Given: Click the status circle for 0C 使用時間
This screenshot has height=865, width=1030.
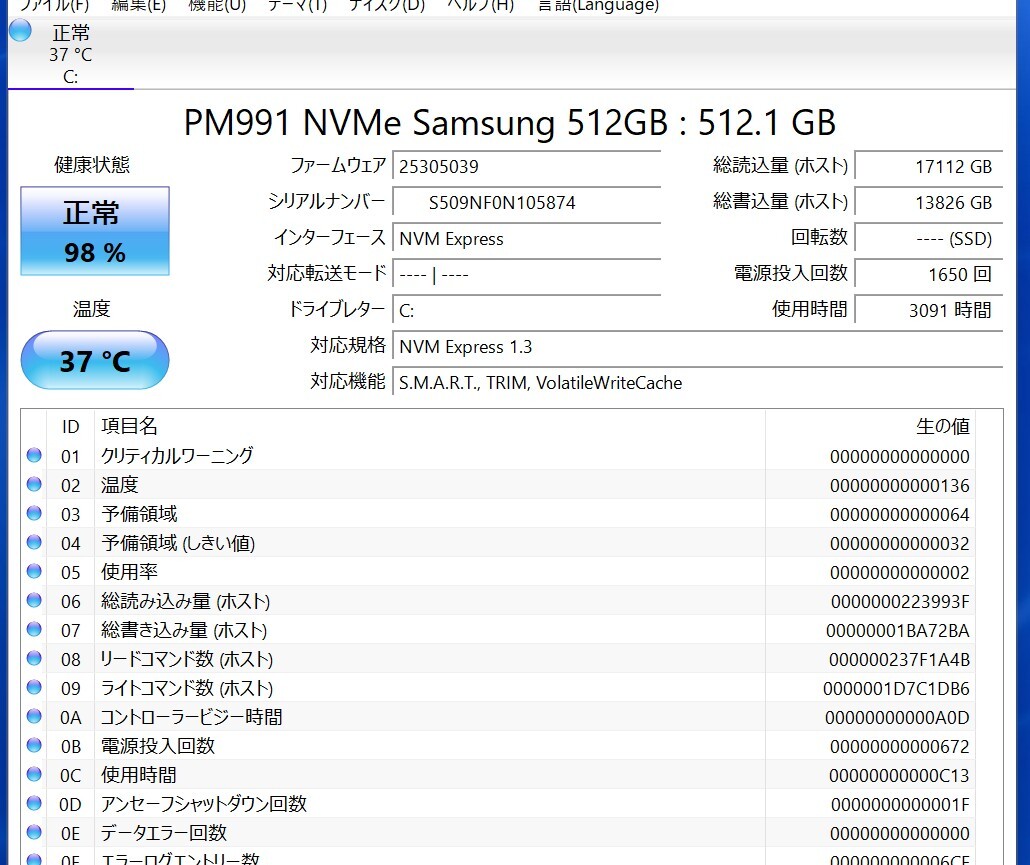Looking at the screenshot, I should pyautogui.click(x=34, y=774).
